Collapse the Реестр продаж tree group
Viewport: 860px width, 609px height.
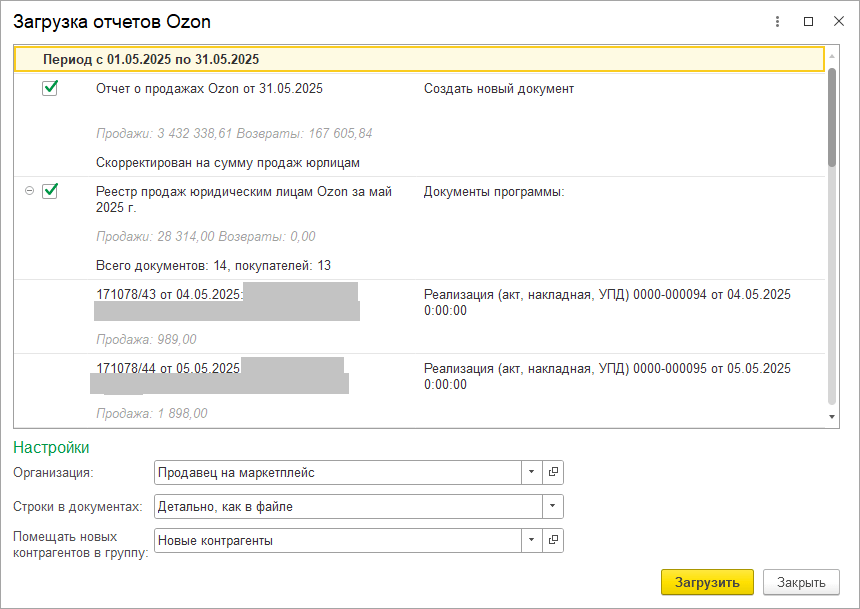click(29, 191)
